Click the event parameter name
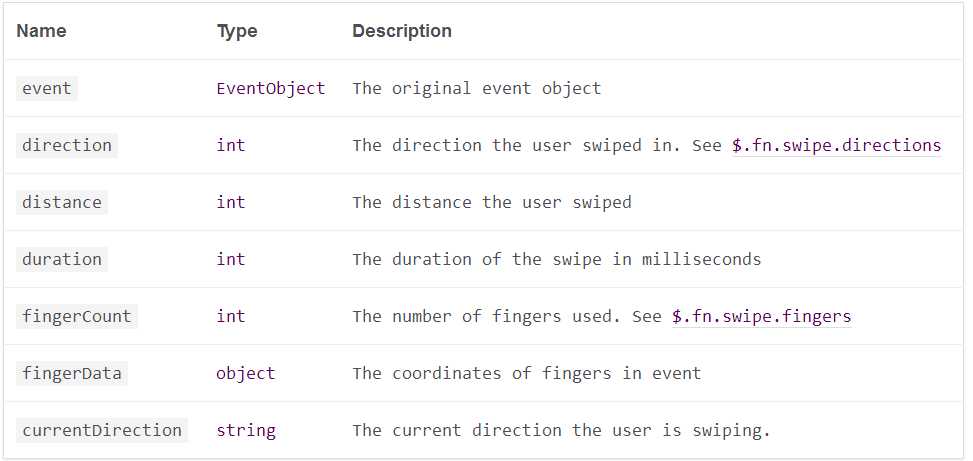The height and width of the screenshot is (461, 973). point(47,89)
